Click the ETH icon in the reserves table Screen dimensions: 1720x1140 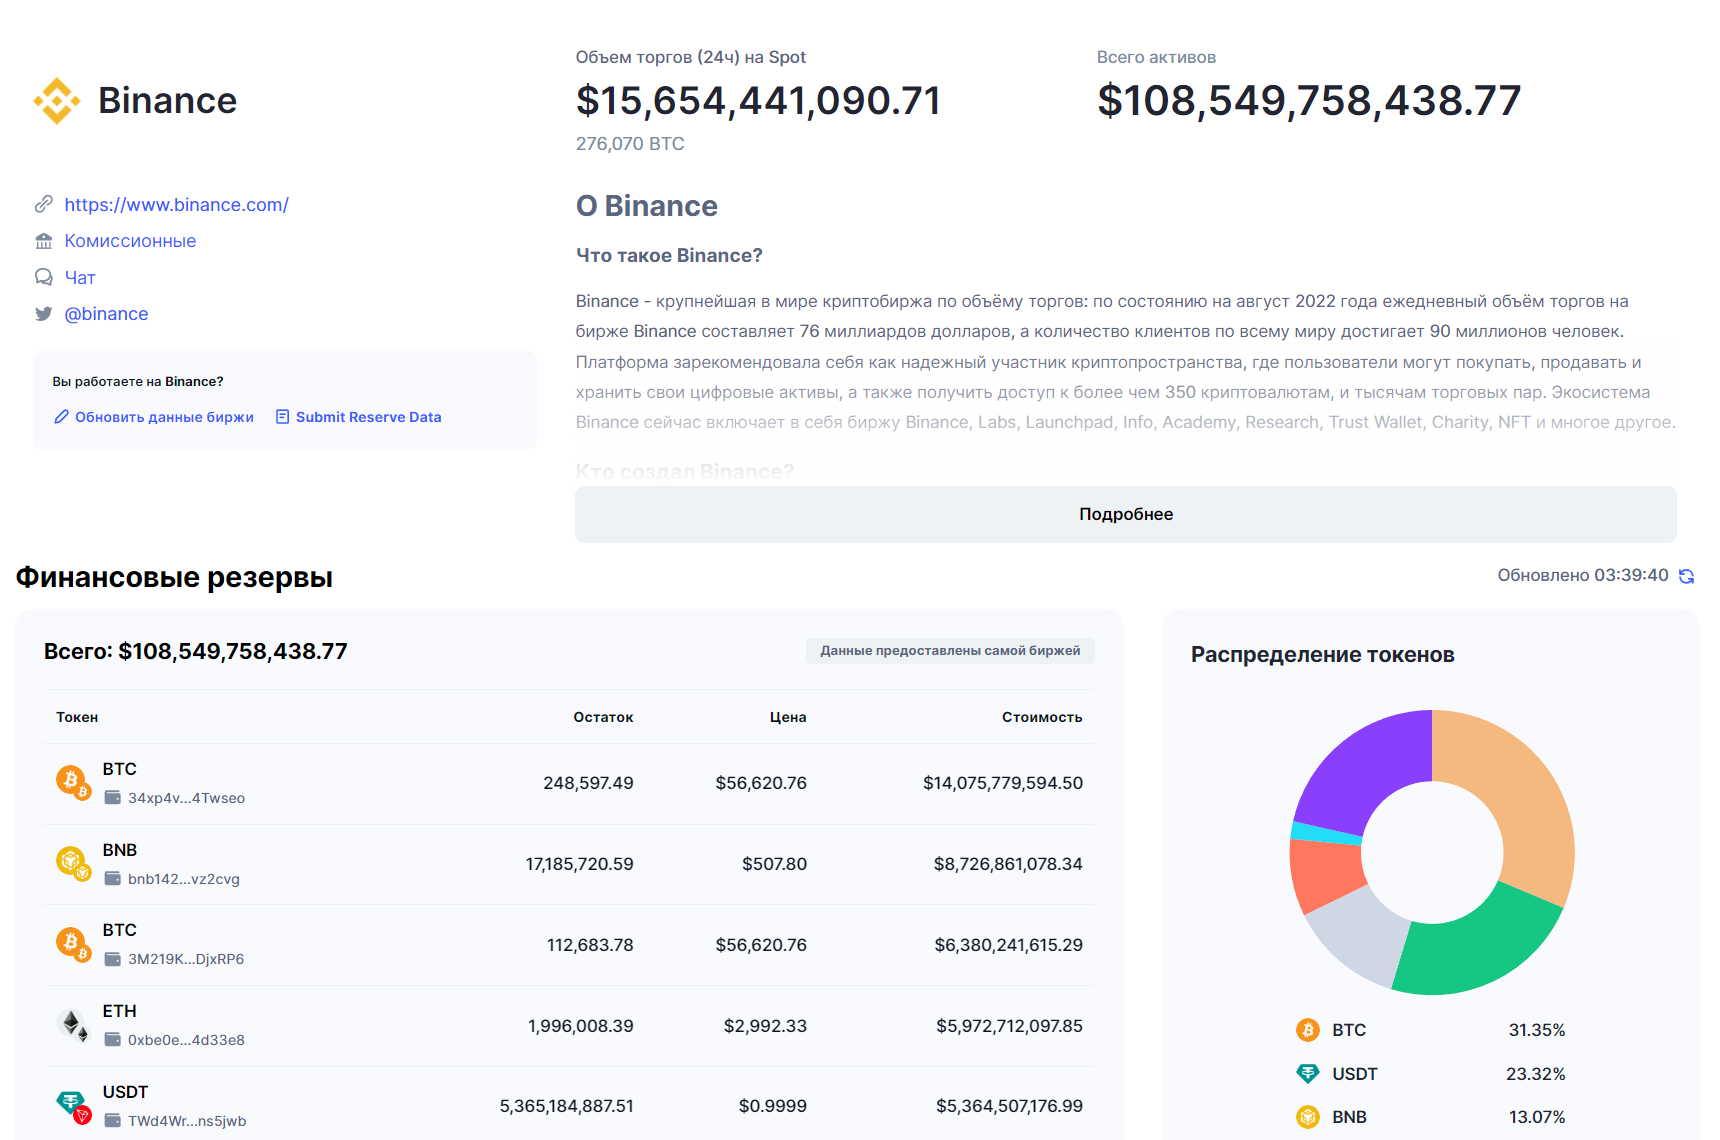click(71, 1022)
